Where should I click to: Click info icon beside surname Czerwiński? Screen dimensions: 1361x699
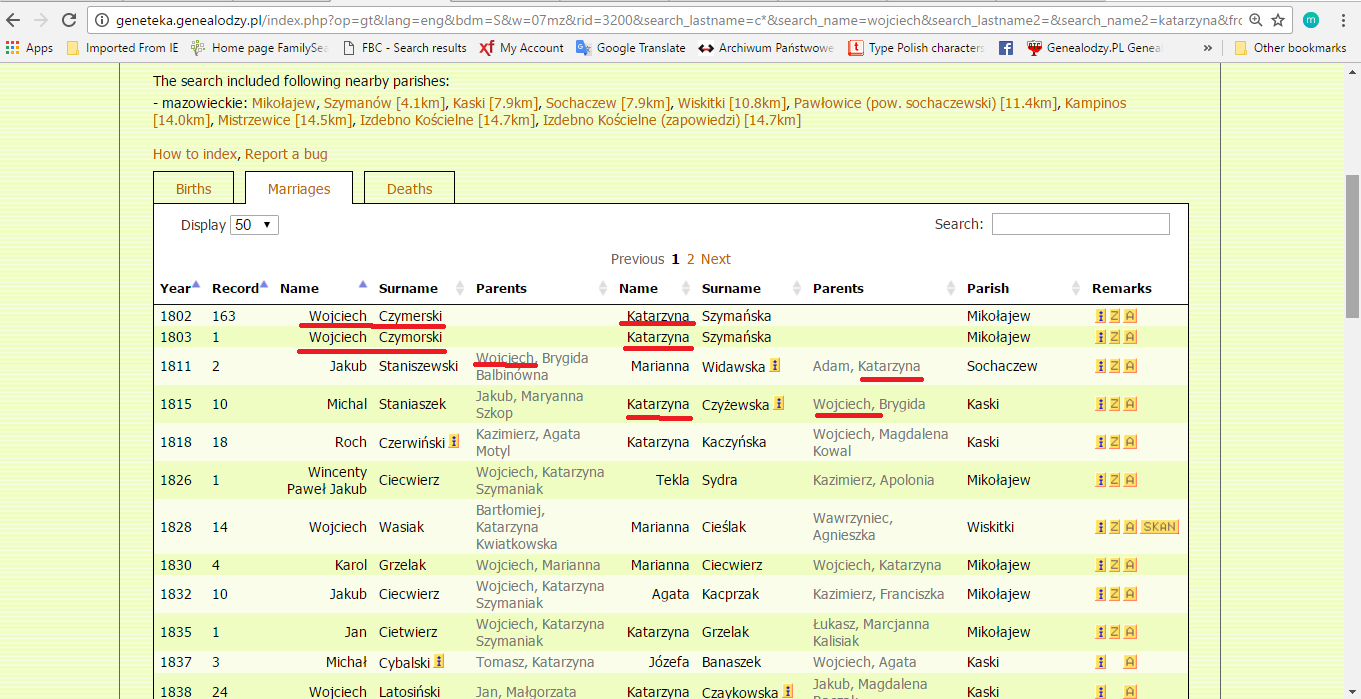point(454,441)
